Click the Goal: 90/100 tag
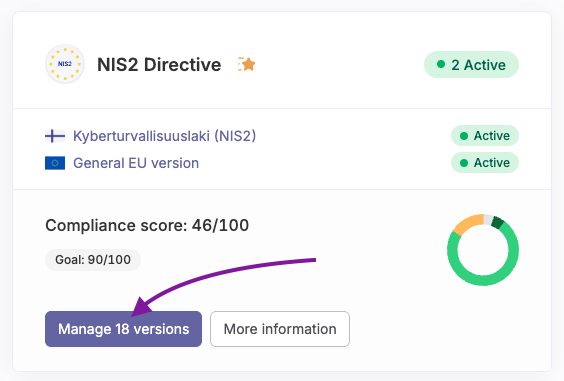 click(93, 259)
